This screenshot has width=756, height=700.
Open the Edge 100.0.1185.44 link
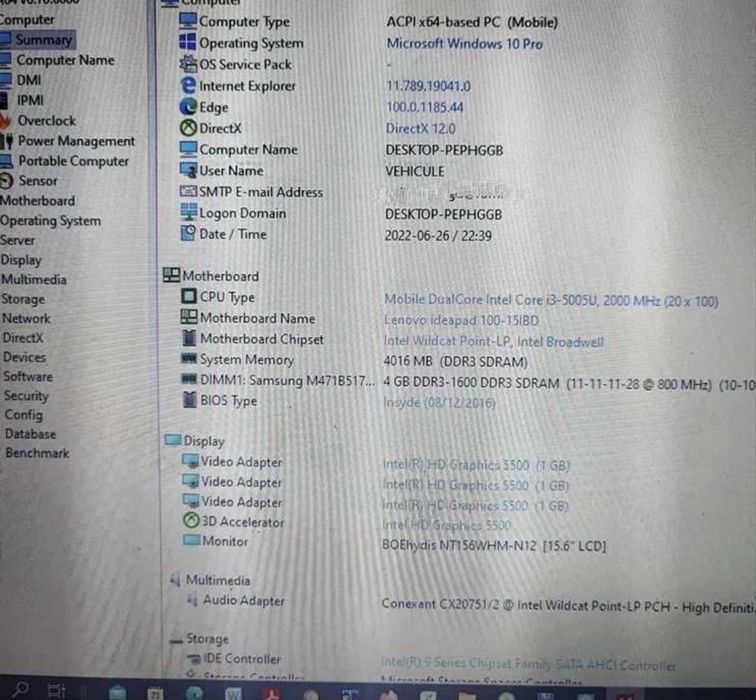pos(425,107)
